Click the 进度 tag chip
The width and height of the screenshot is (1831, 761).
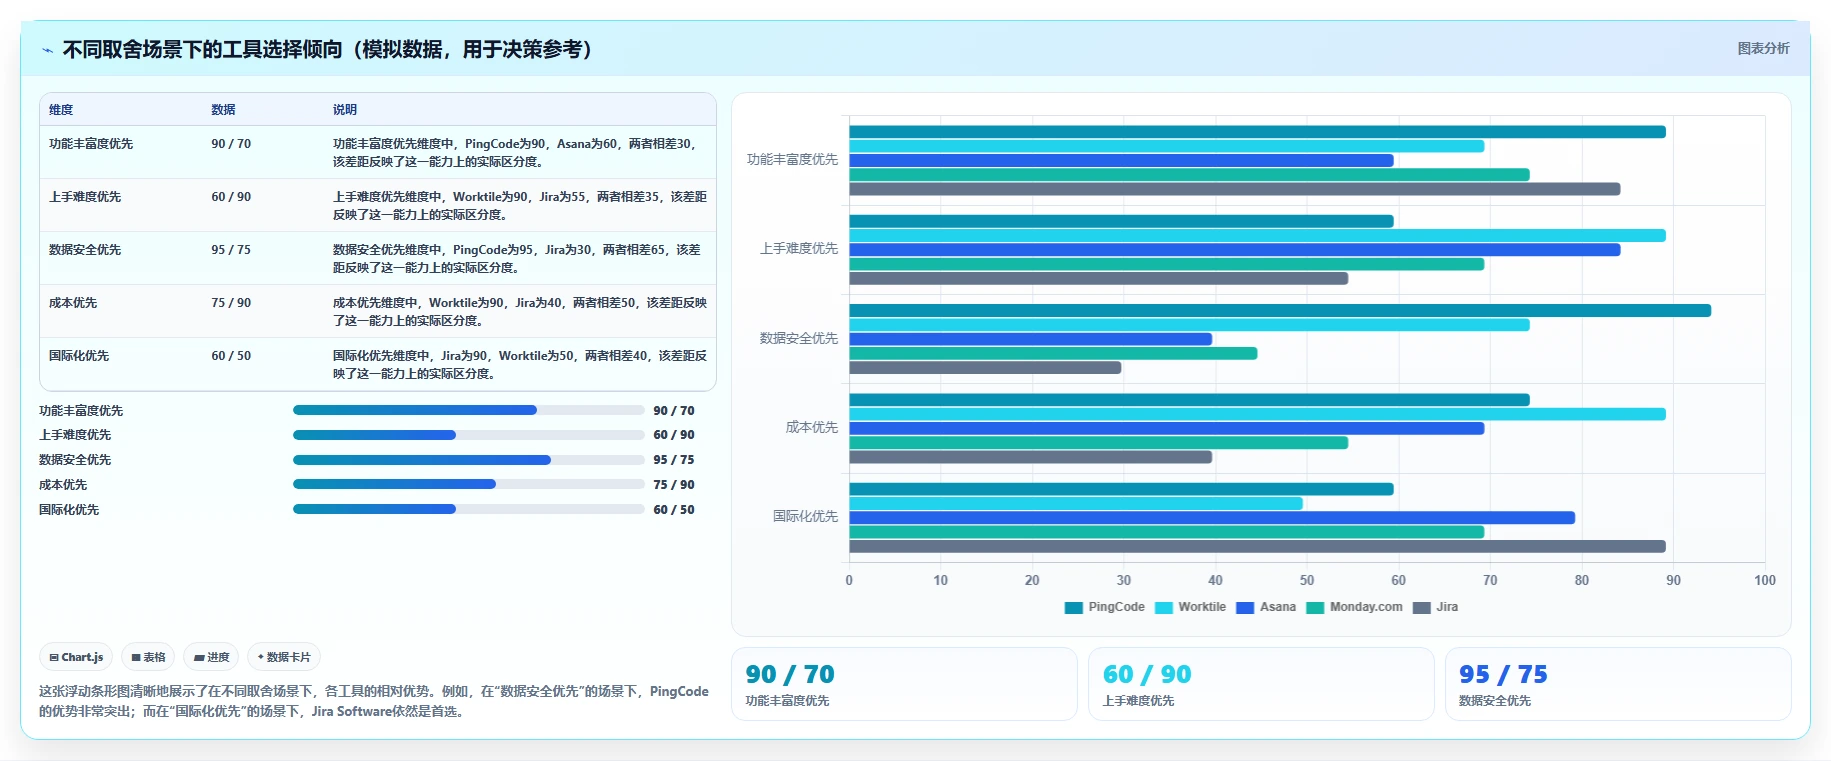coord(211,657)
